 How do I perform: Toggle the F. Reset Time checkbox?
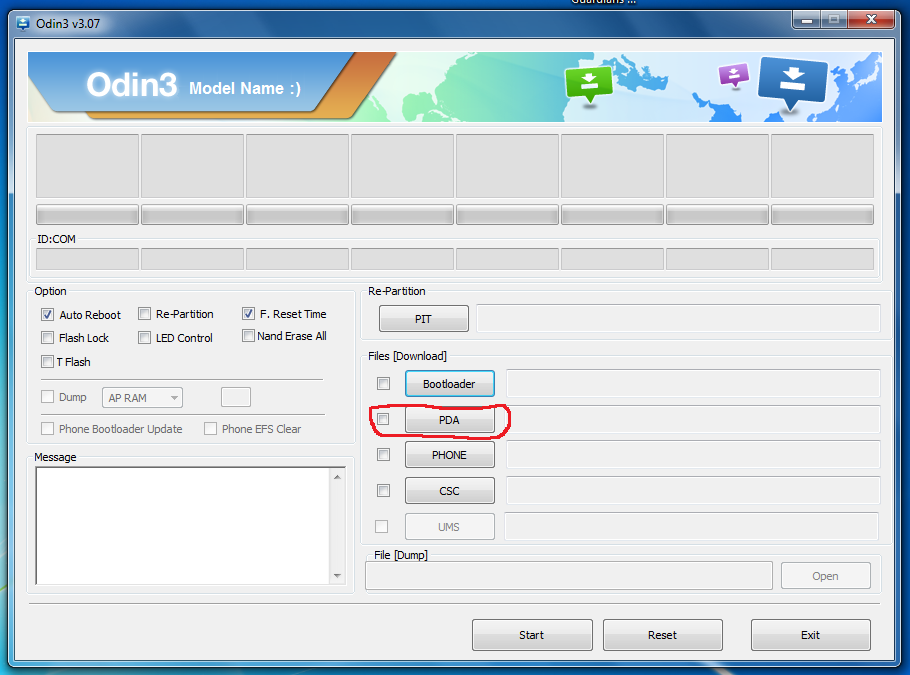click(x=248, y=313)
